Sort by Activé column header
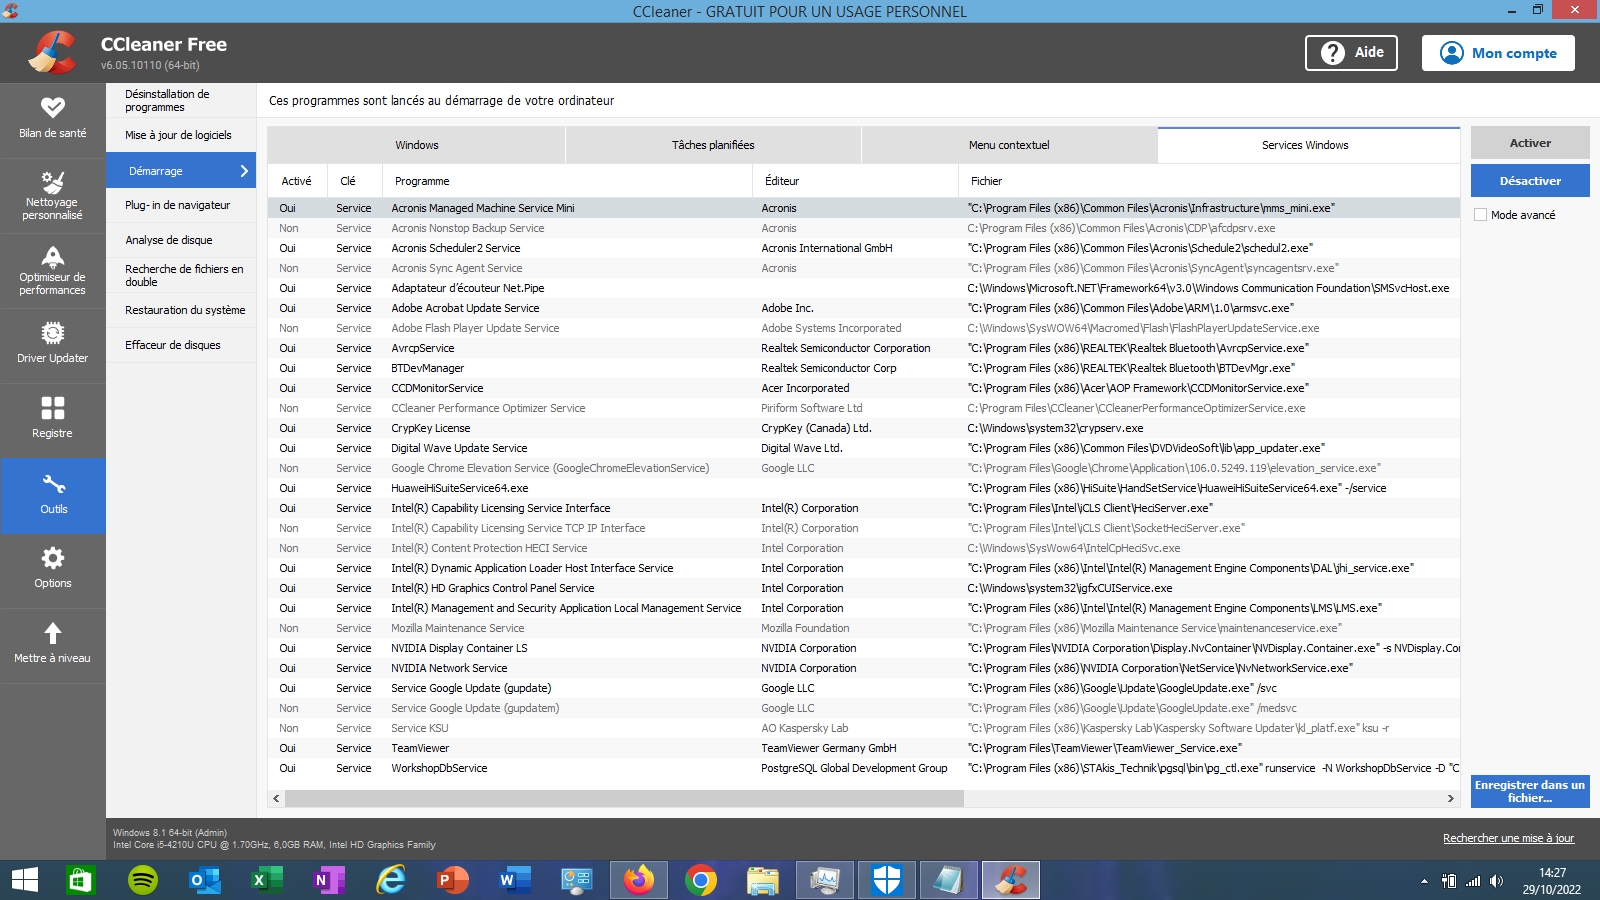This screenshot has width=1600, height=900. pos(297,181)
